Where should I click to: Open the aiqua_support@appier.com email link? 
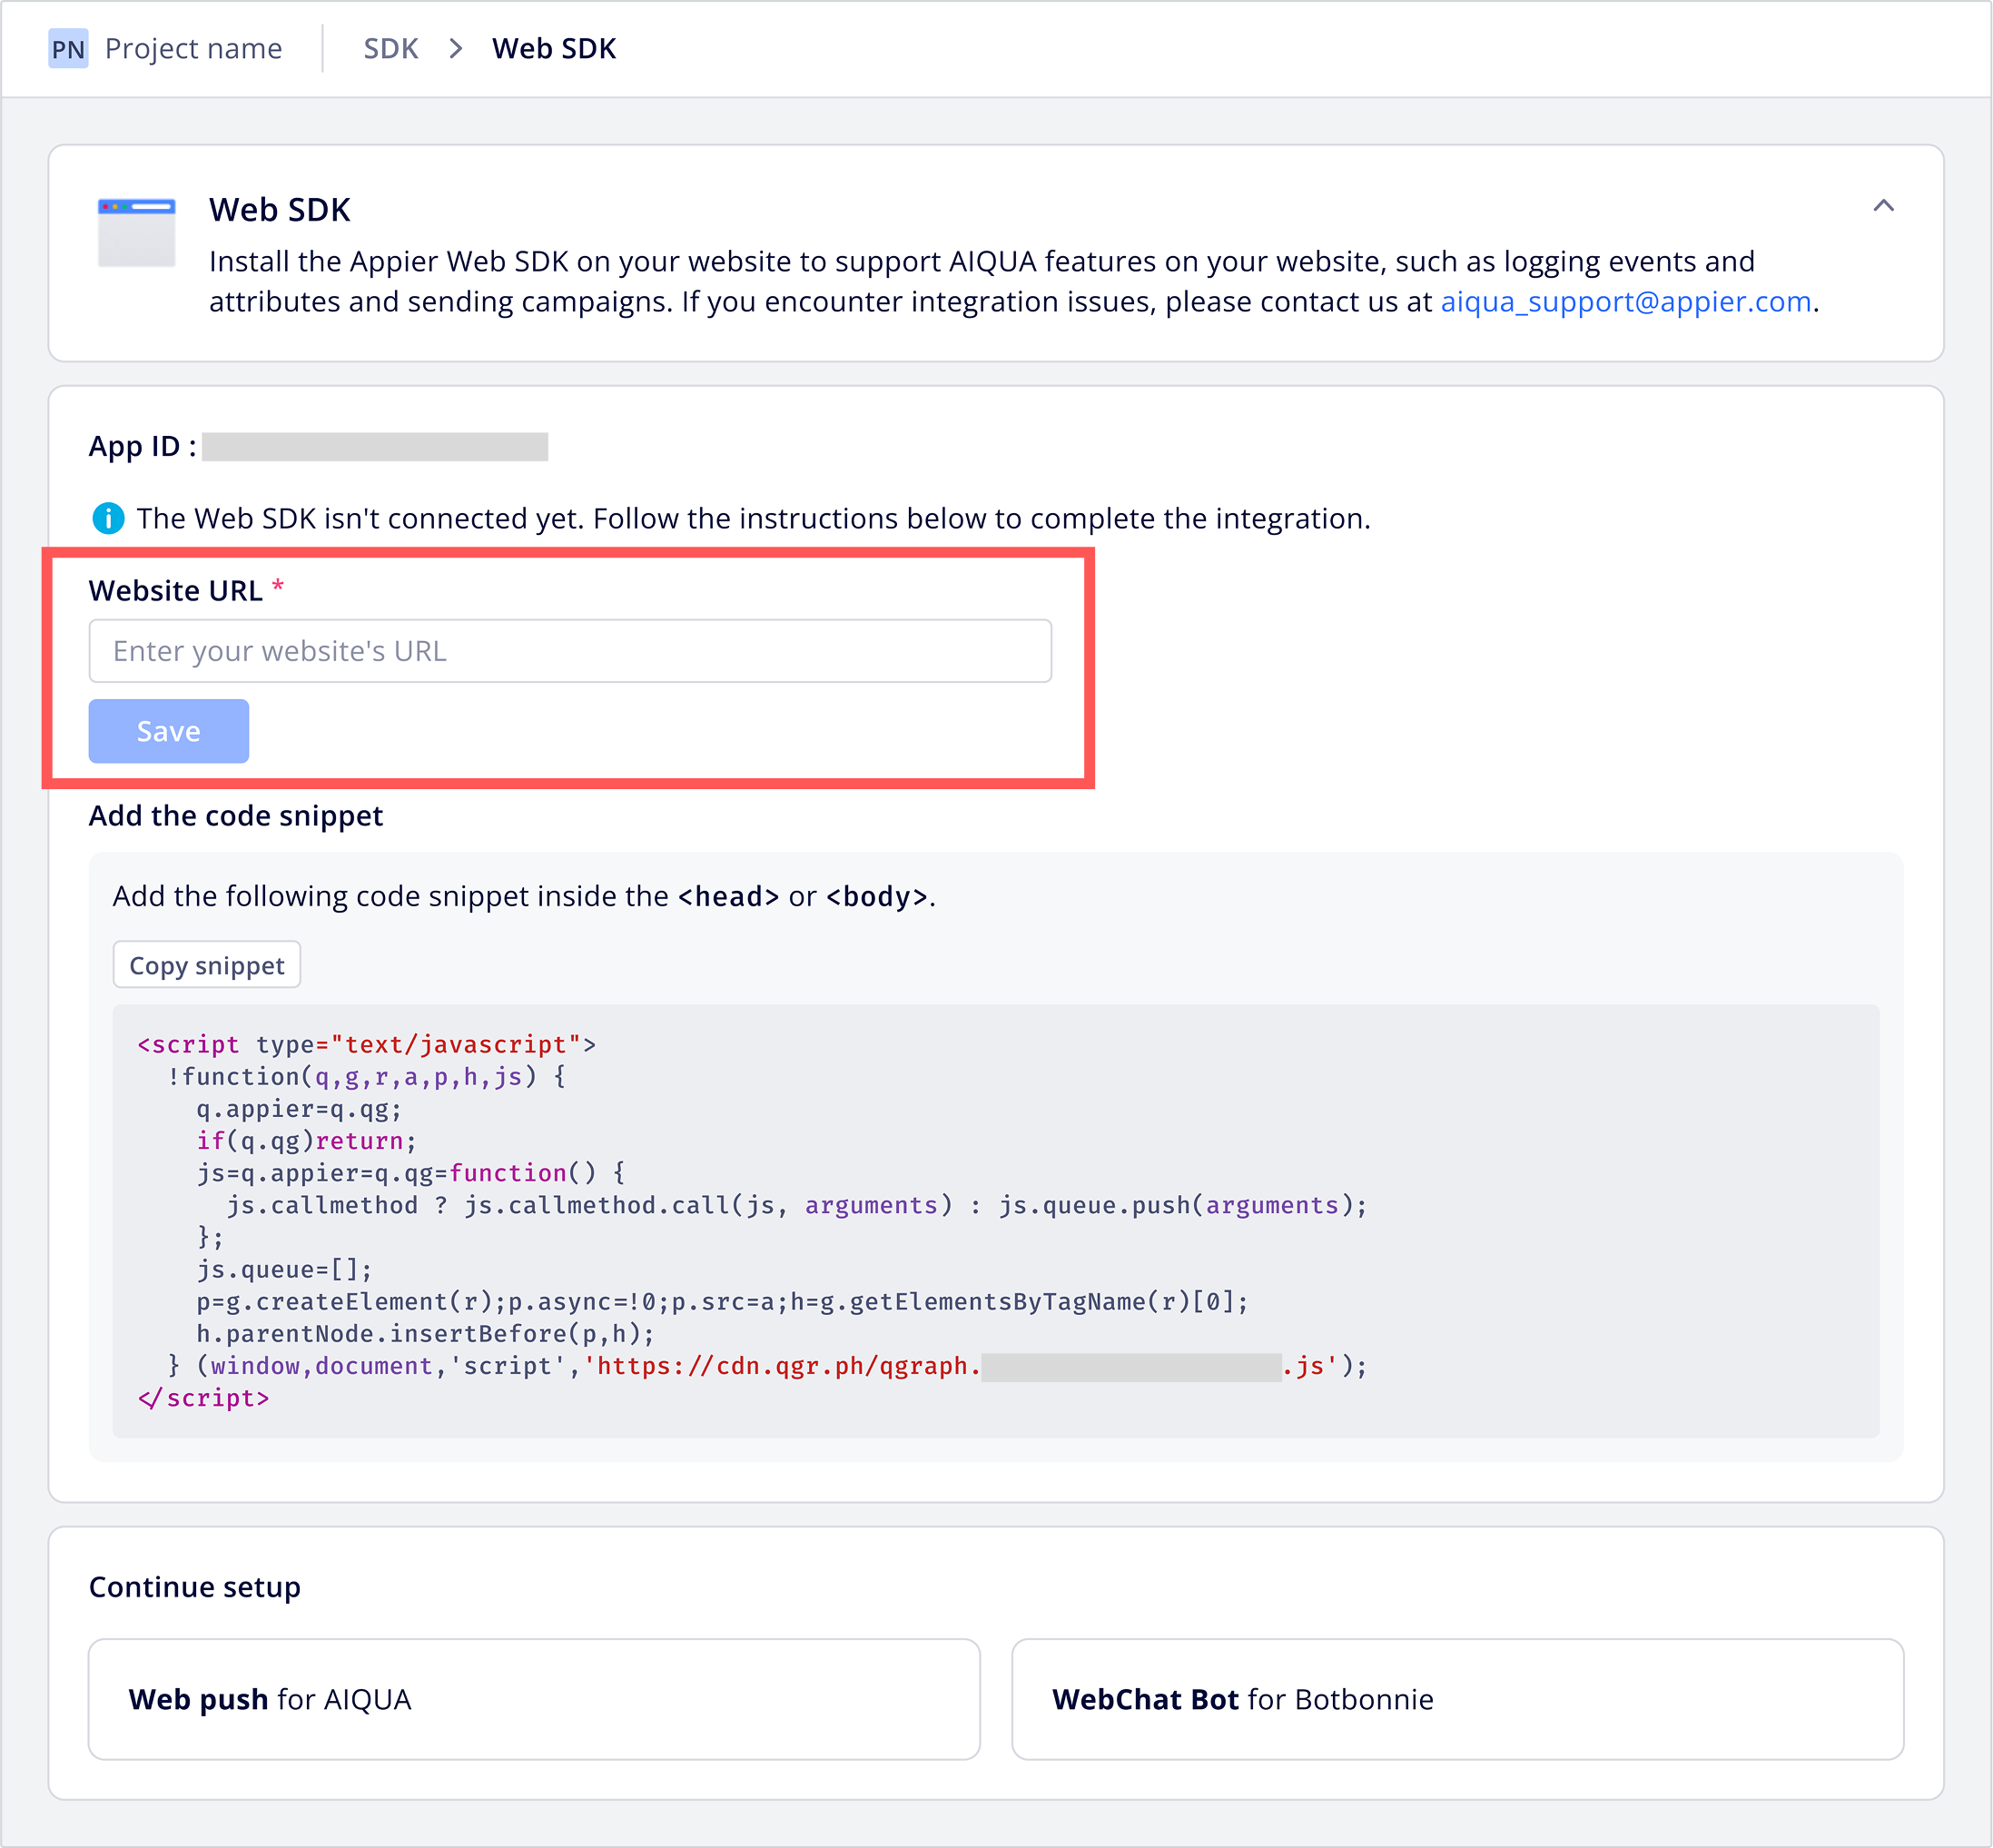pos(1625,302)
